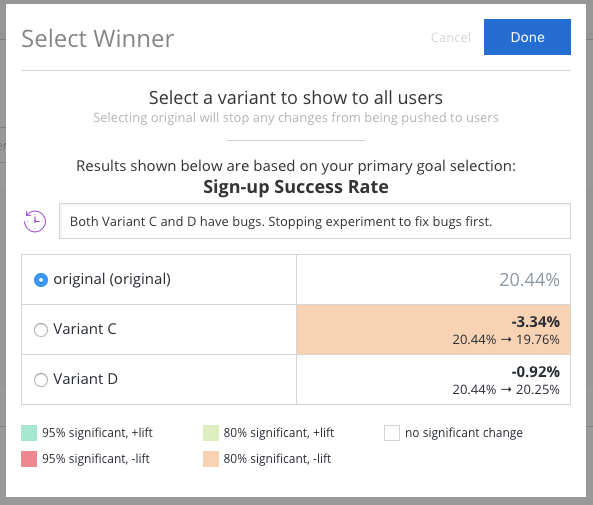The image size is (593, 505).
Task: Click into the experiment notes text field
Action: (315, 221)
